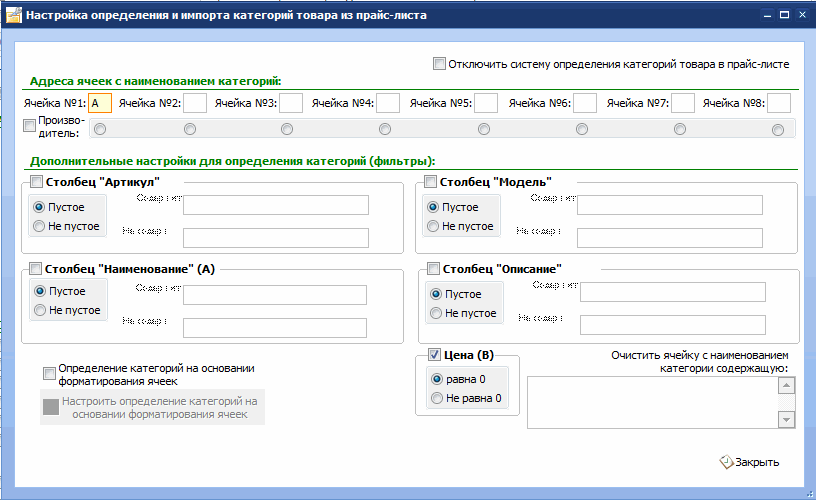
Task: Select manufacturer radio under Ячейка №5
Action: click(484, 129)
